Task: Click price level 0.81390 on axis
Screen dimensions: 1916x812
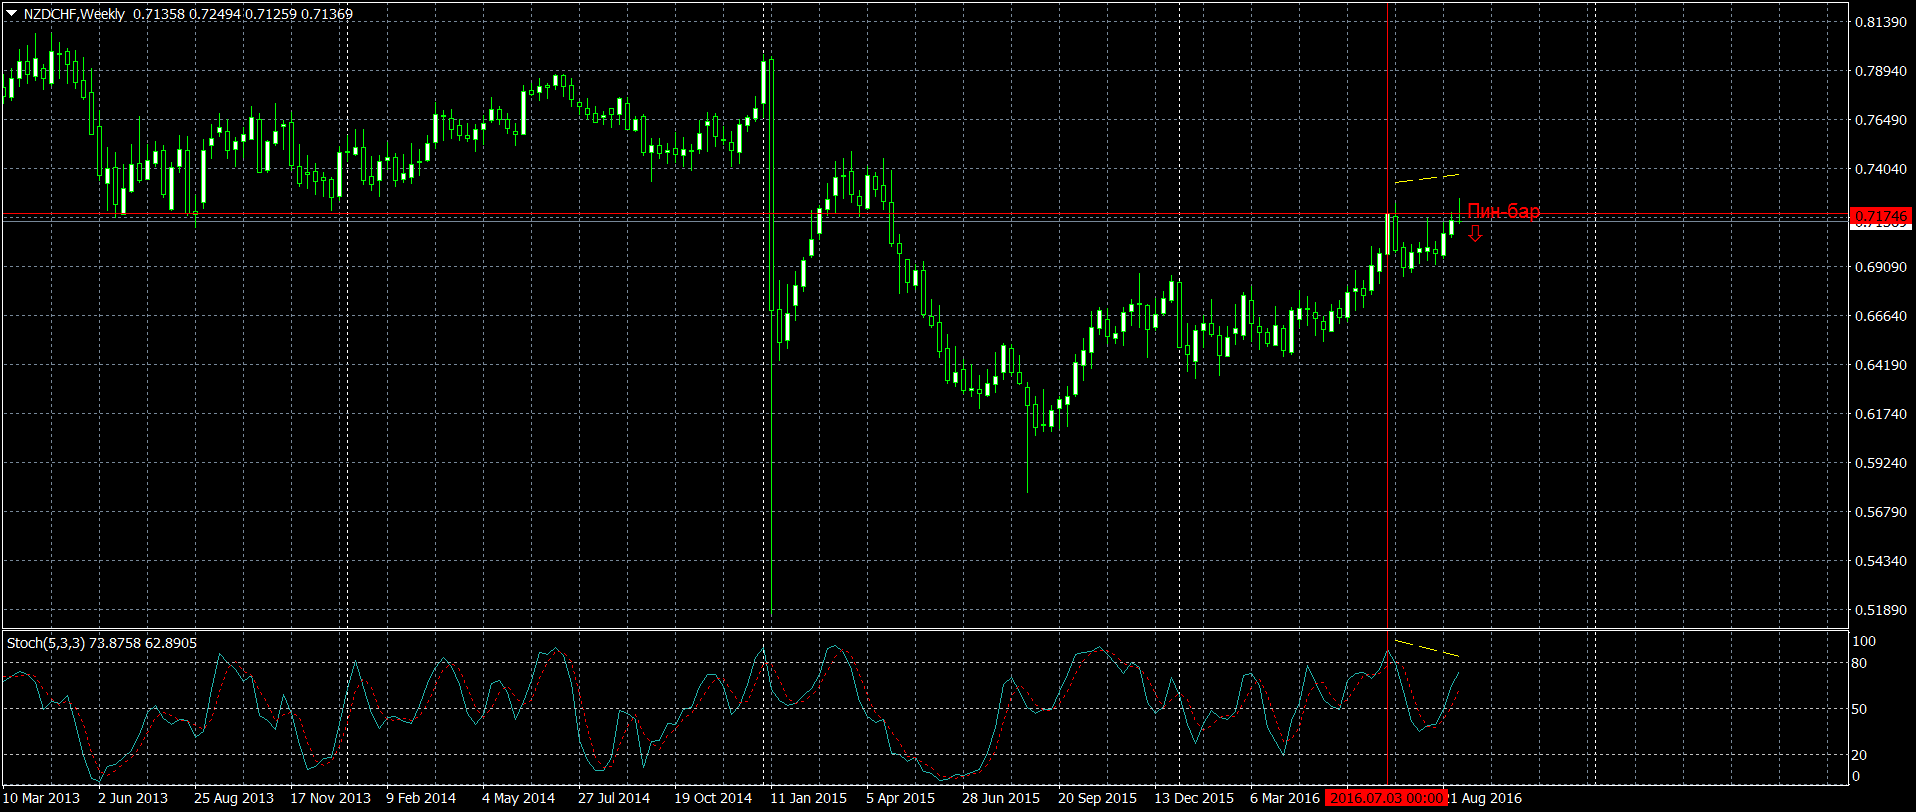Action: (1880, 22)
